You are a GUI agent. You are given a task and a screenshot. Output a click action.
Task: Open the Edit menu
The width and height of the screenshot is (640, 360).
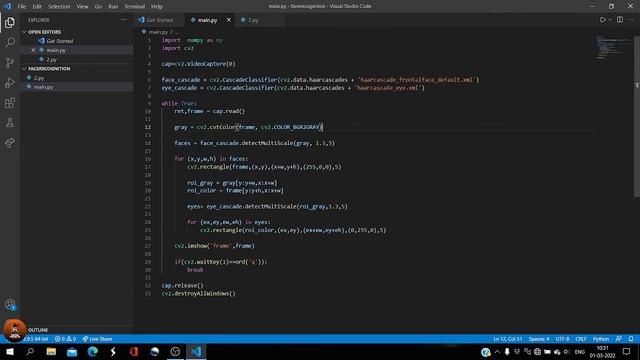37,7
